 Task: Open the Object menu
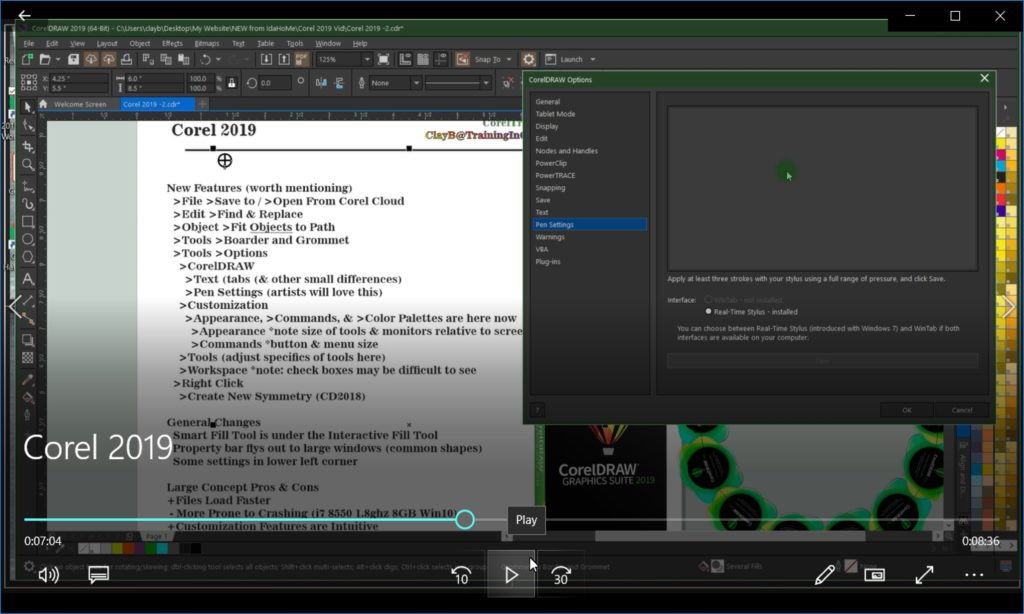(x=140, y=43)
